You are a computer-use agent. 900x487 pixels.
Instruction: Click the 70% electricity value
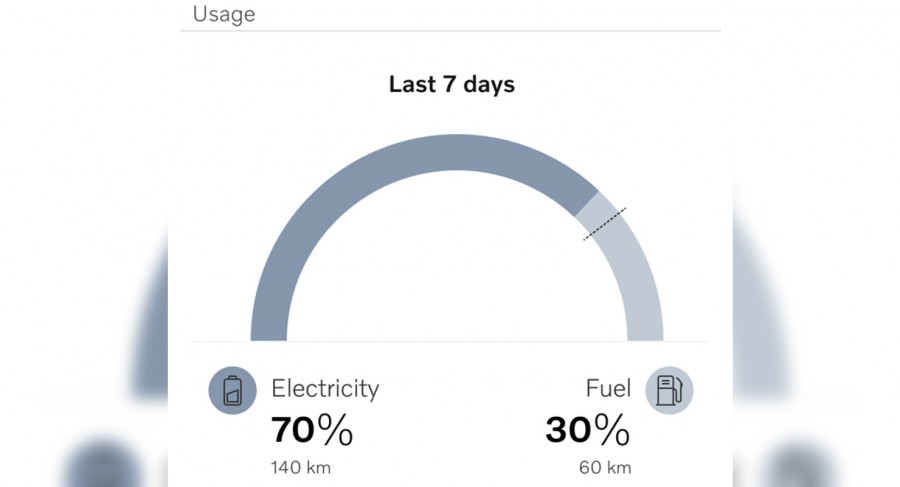[x=311, y=430]
